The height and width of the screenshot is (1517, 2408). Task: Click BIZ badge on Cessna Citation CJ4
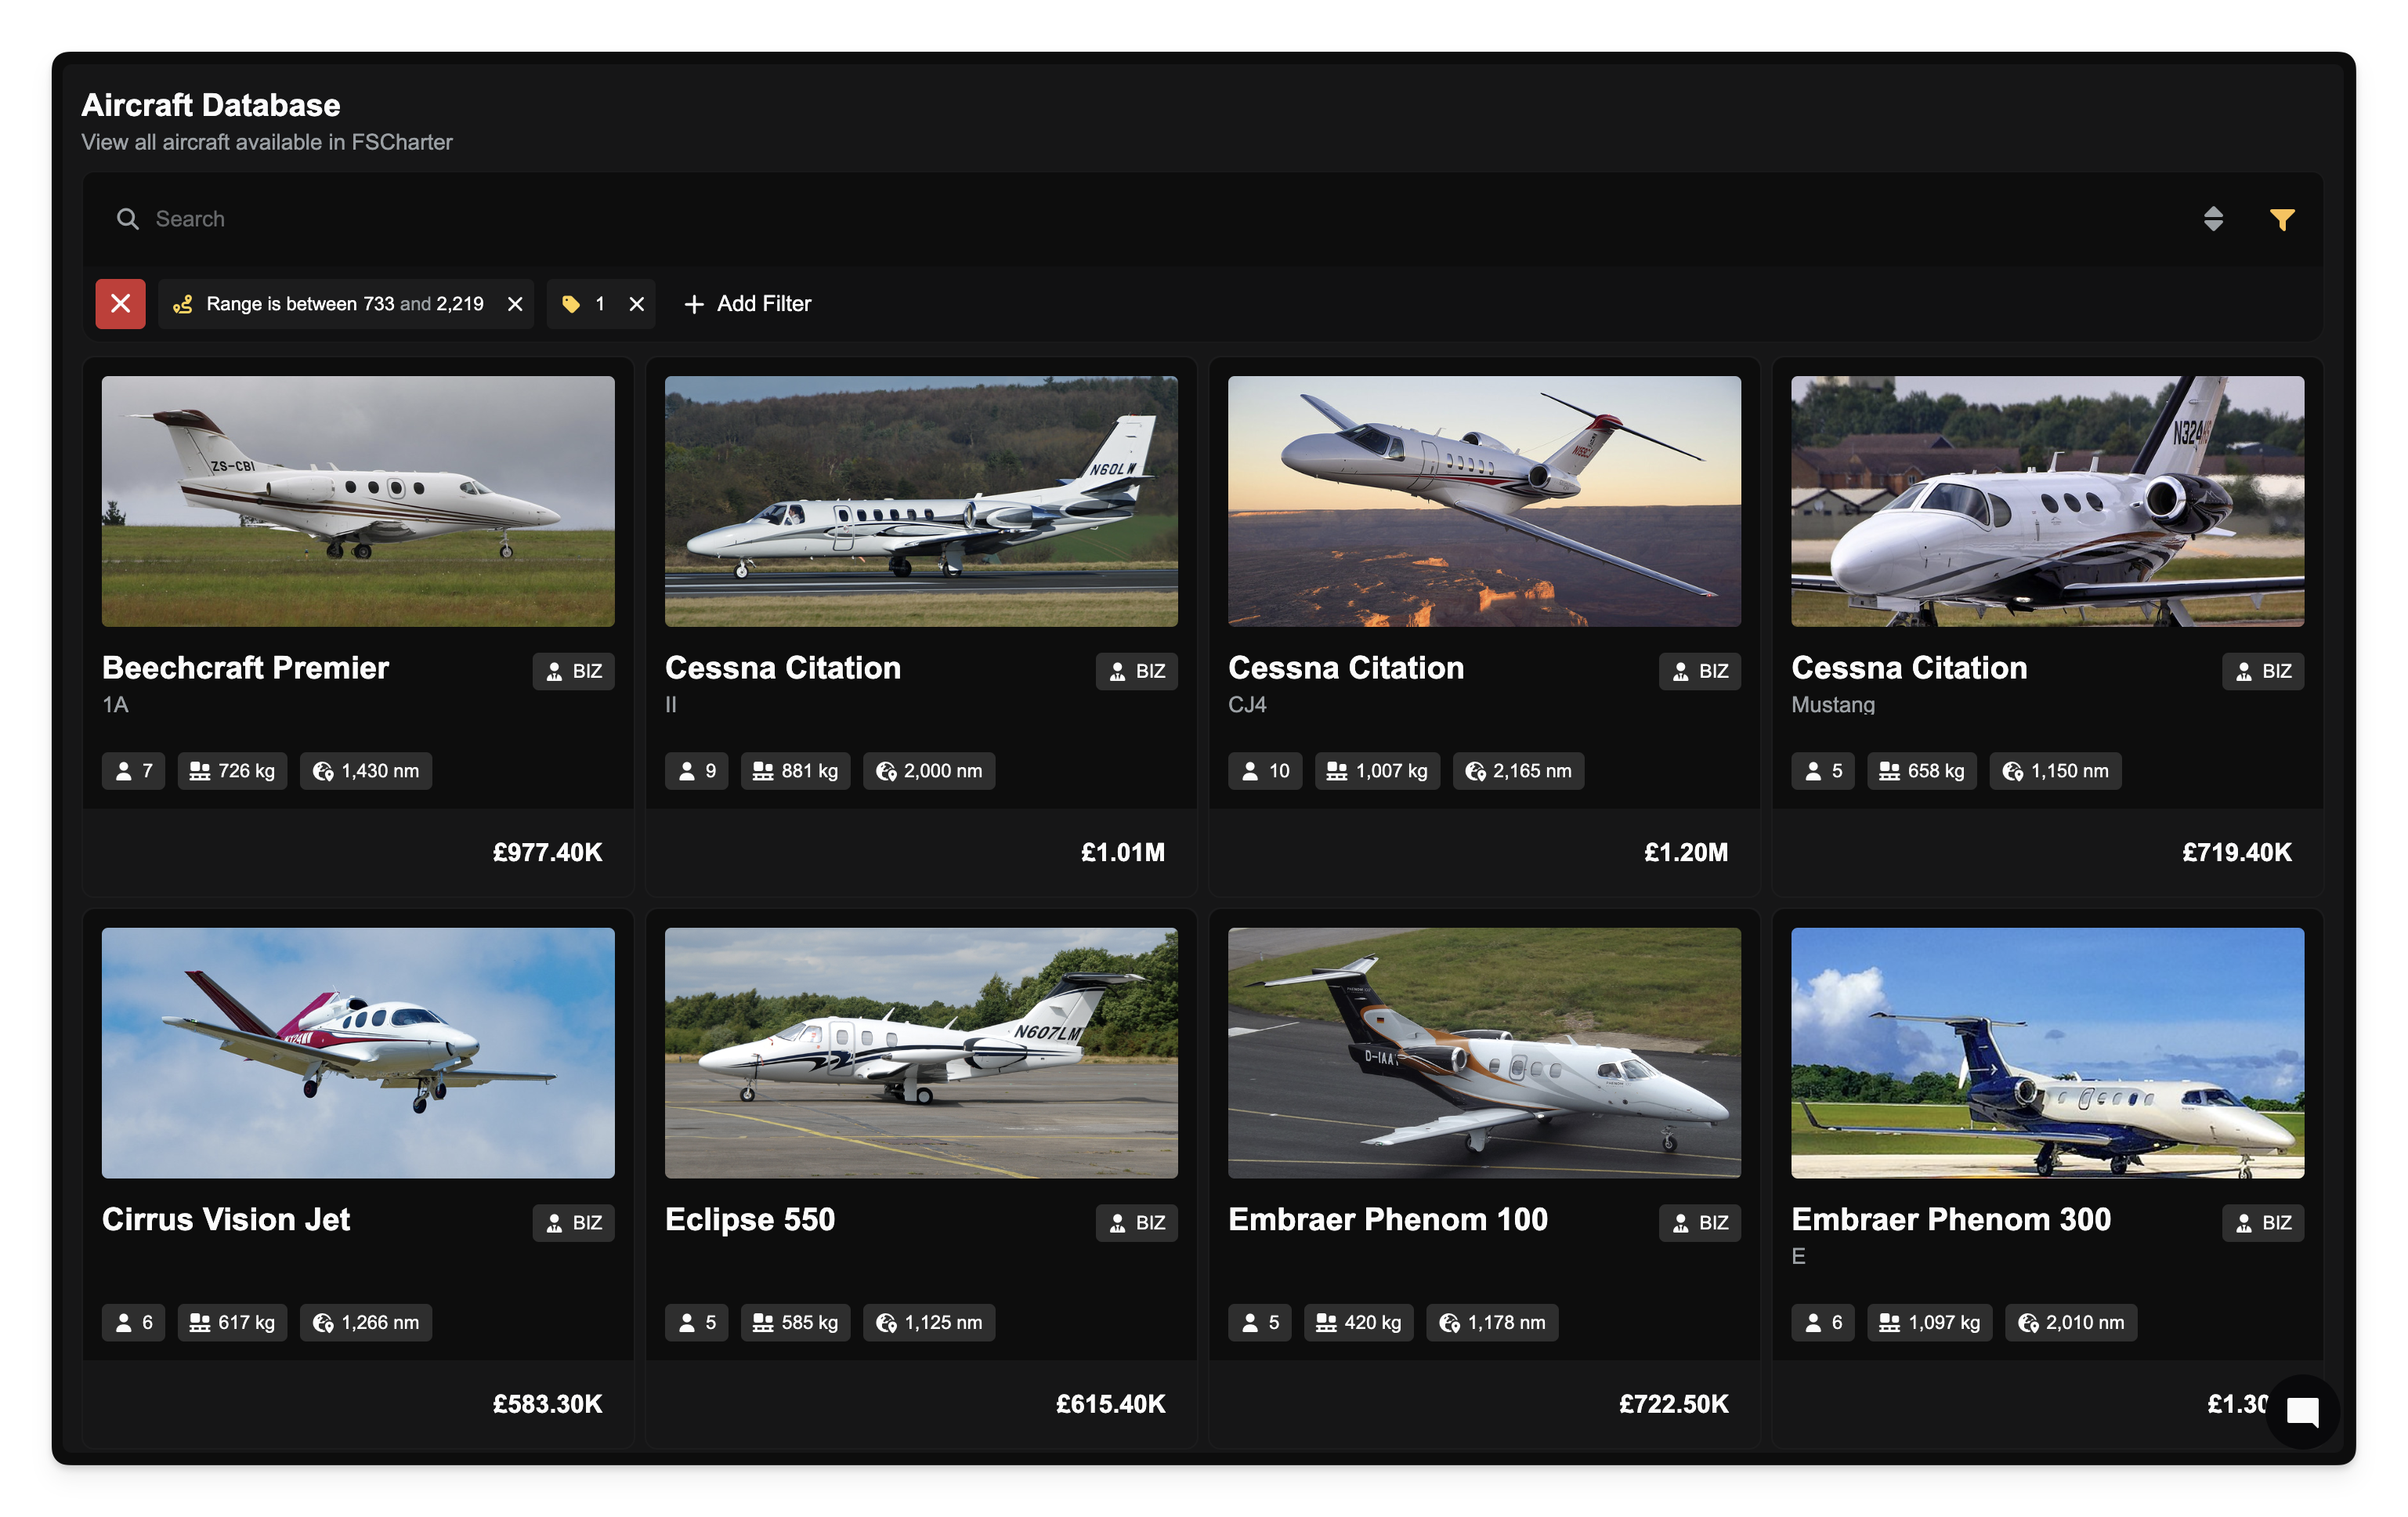point(1699,671)
